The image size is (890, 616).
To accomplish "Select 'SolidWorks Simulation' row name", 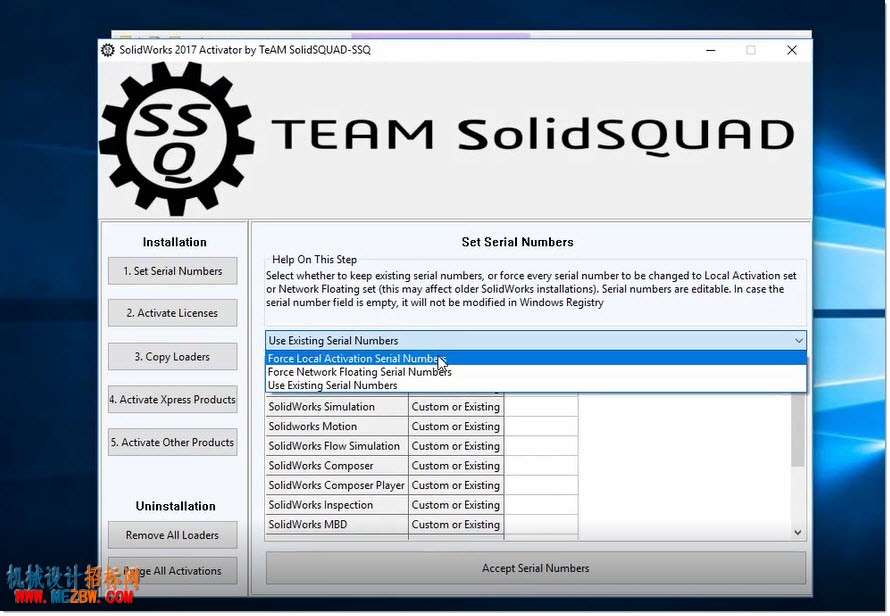I will coord(337,407).
